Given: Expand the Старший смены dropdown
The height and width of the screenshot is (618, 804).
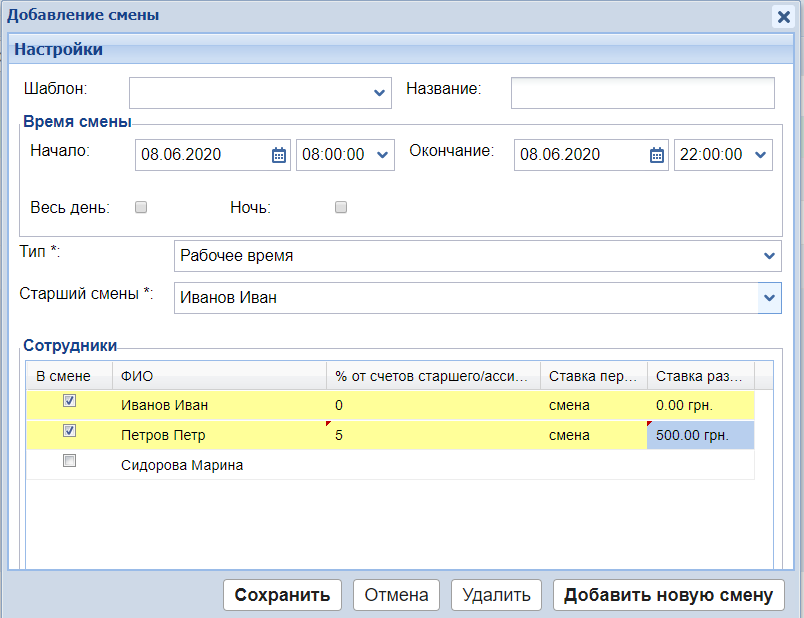Looking at the screenshot, I should [x=769, y=298].
